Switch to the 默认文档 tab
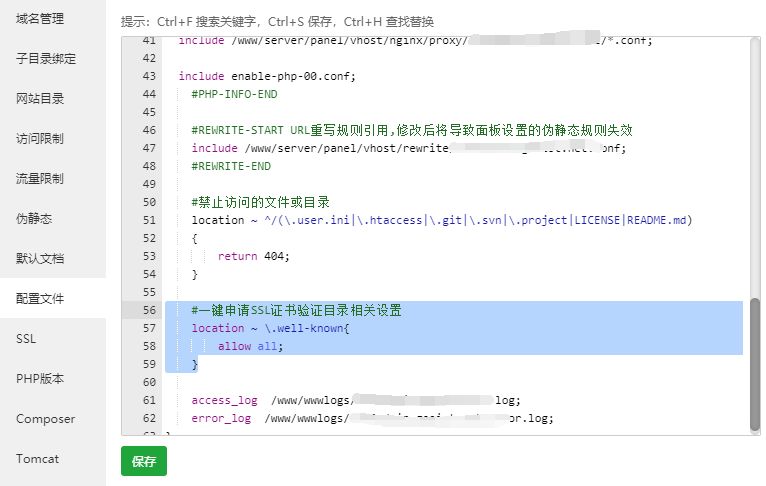 tap(40, 258)
